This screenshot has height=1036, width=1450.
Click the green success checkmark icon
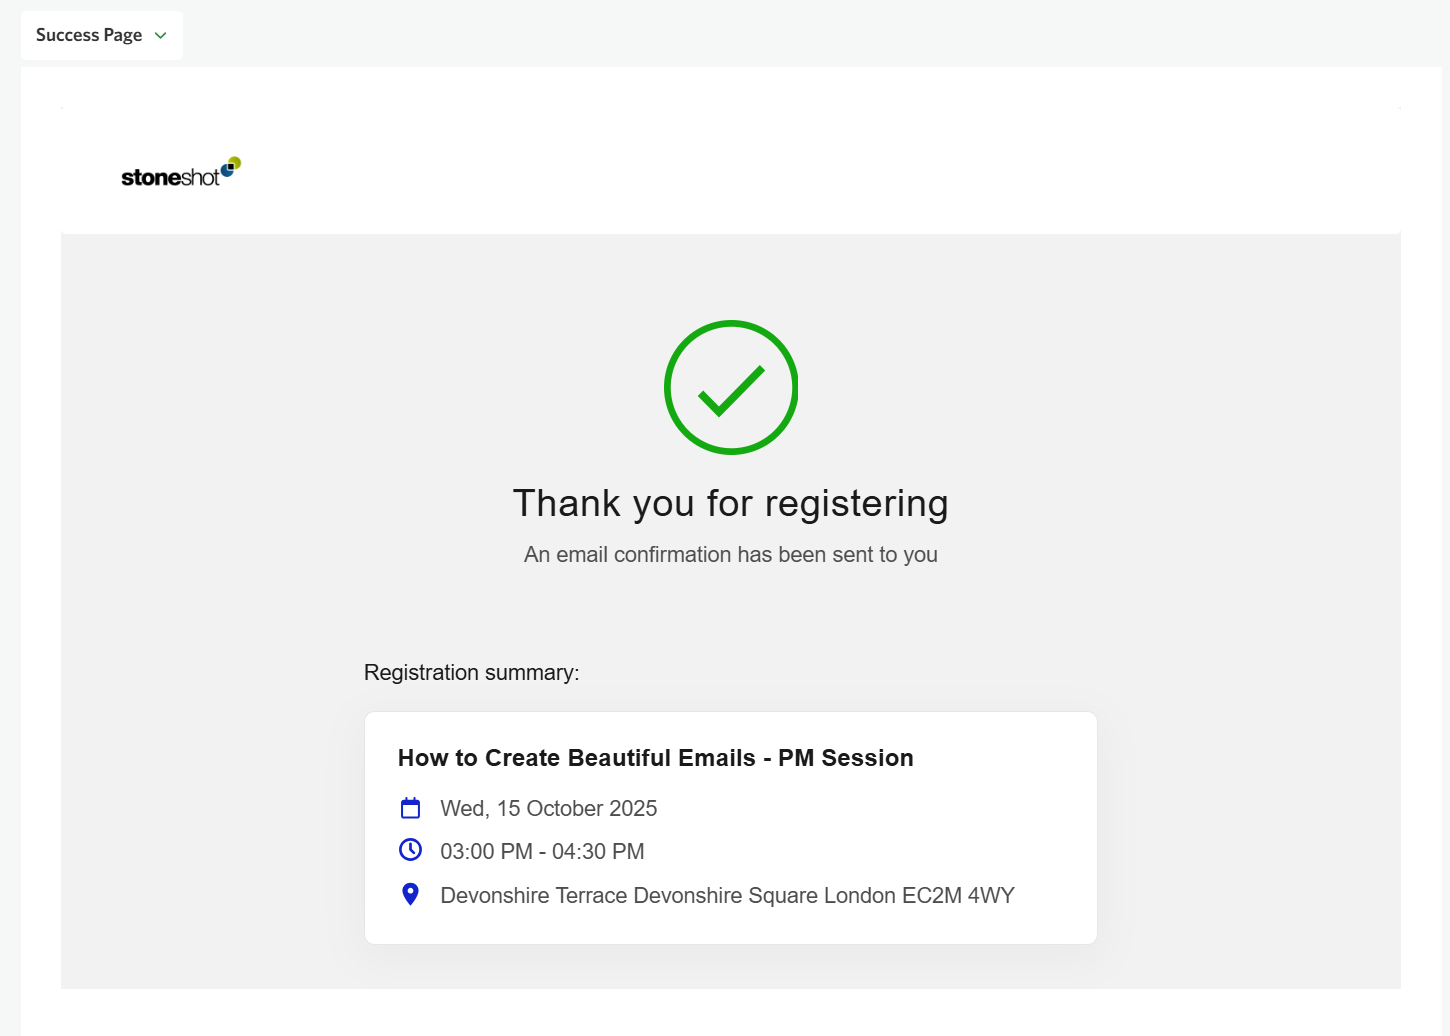click(x=731, y=388)
